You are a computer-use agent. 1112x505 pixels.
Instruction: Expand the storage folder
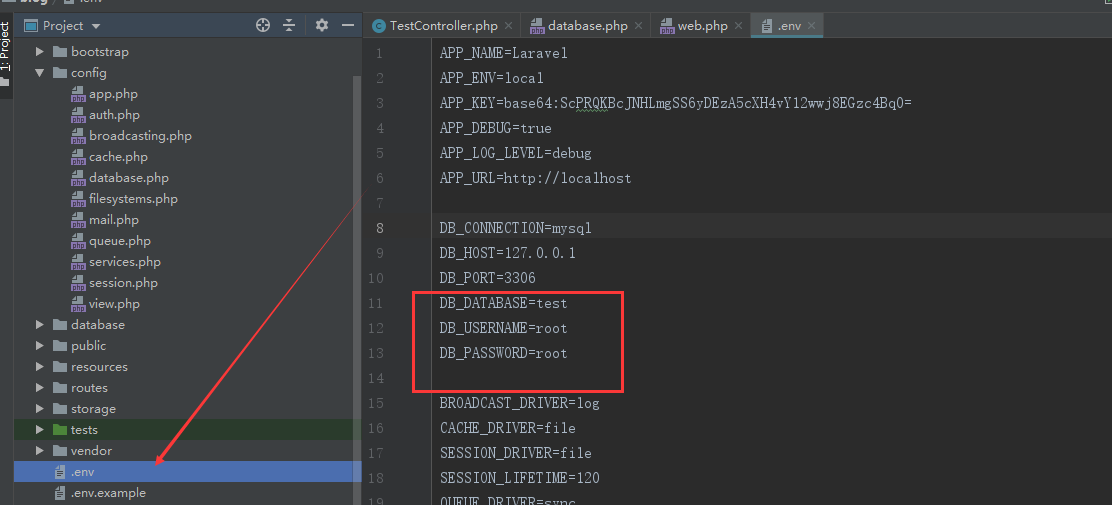pos(40,409)
